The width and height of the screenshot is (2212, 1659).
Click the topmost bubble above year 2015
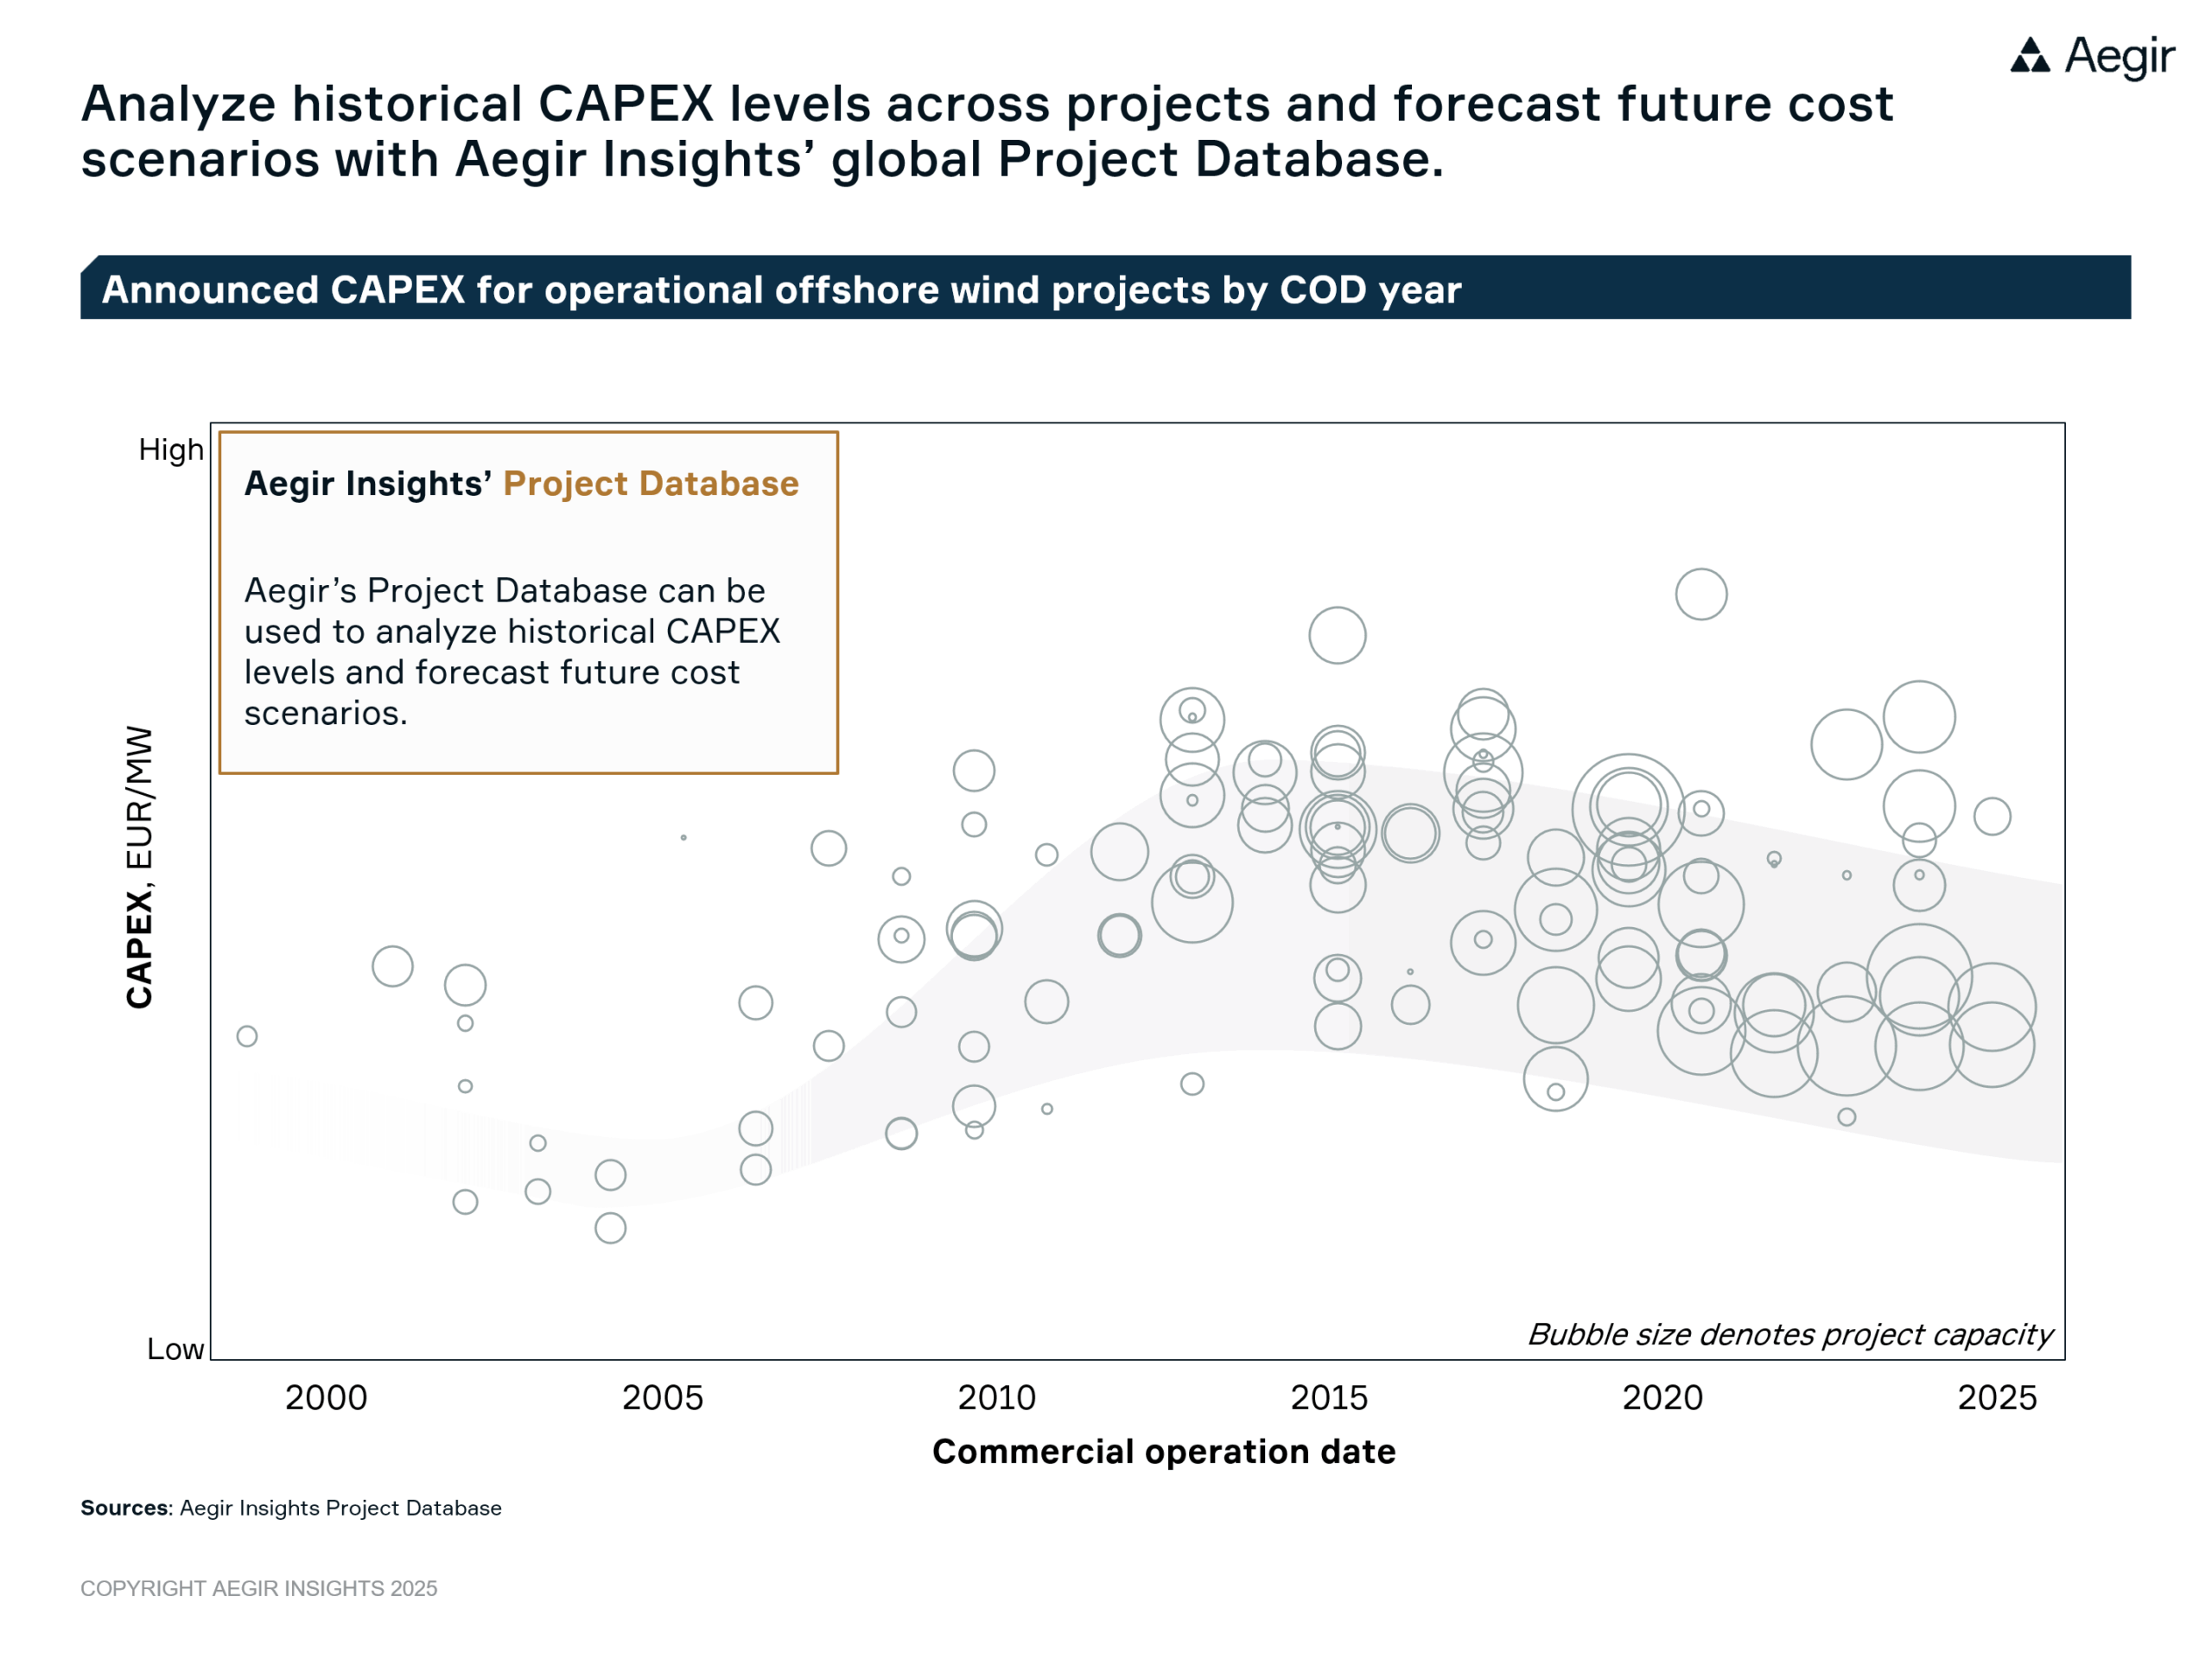pos(1337,635)
